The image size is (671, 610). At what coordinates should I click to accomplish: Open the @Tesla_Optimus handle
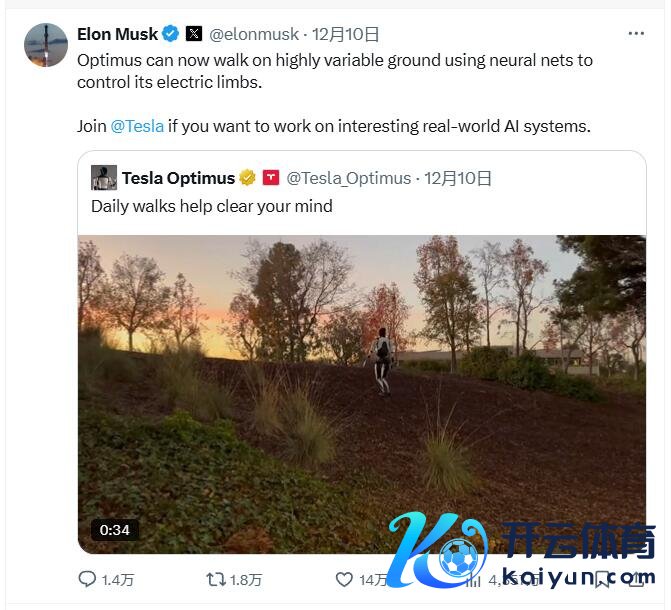(349, 178)
